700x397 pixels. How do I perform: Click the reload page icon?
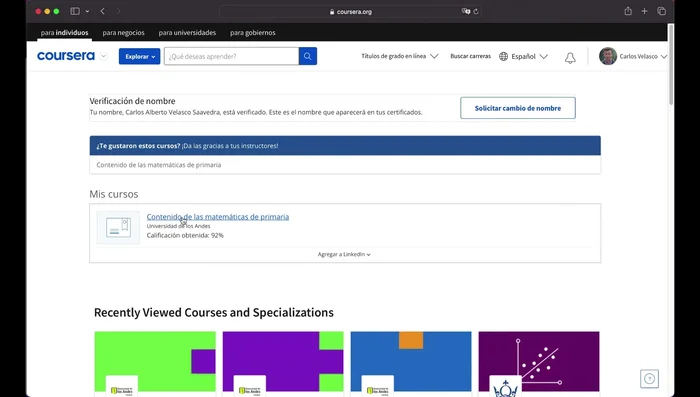coord(476,12)
